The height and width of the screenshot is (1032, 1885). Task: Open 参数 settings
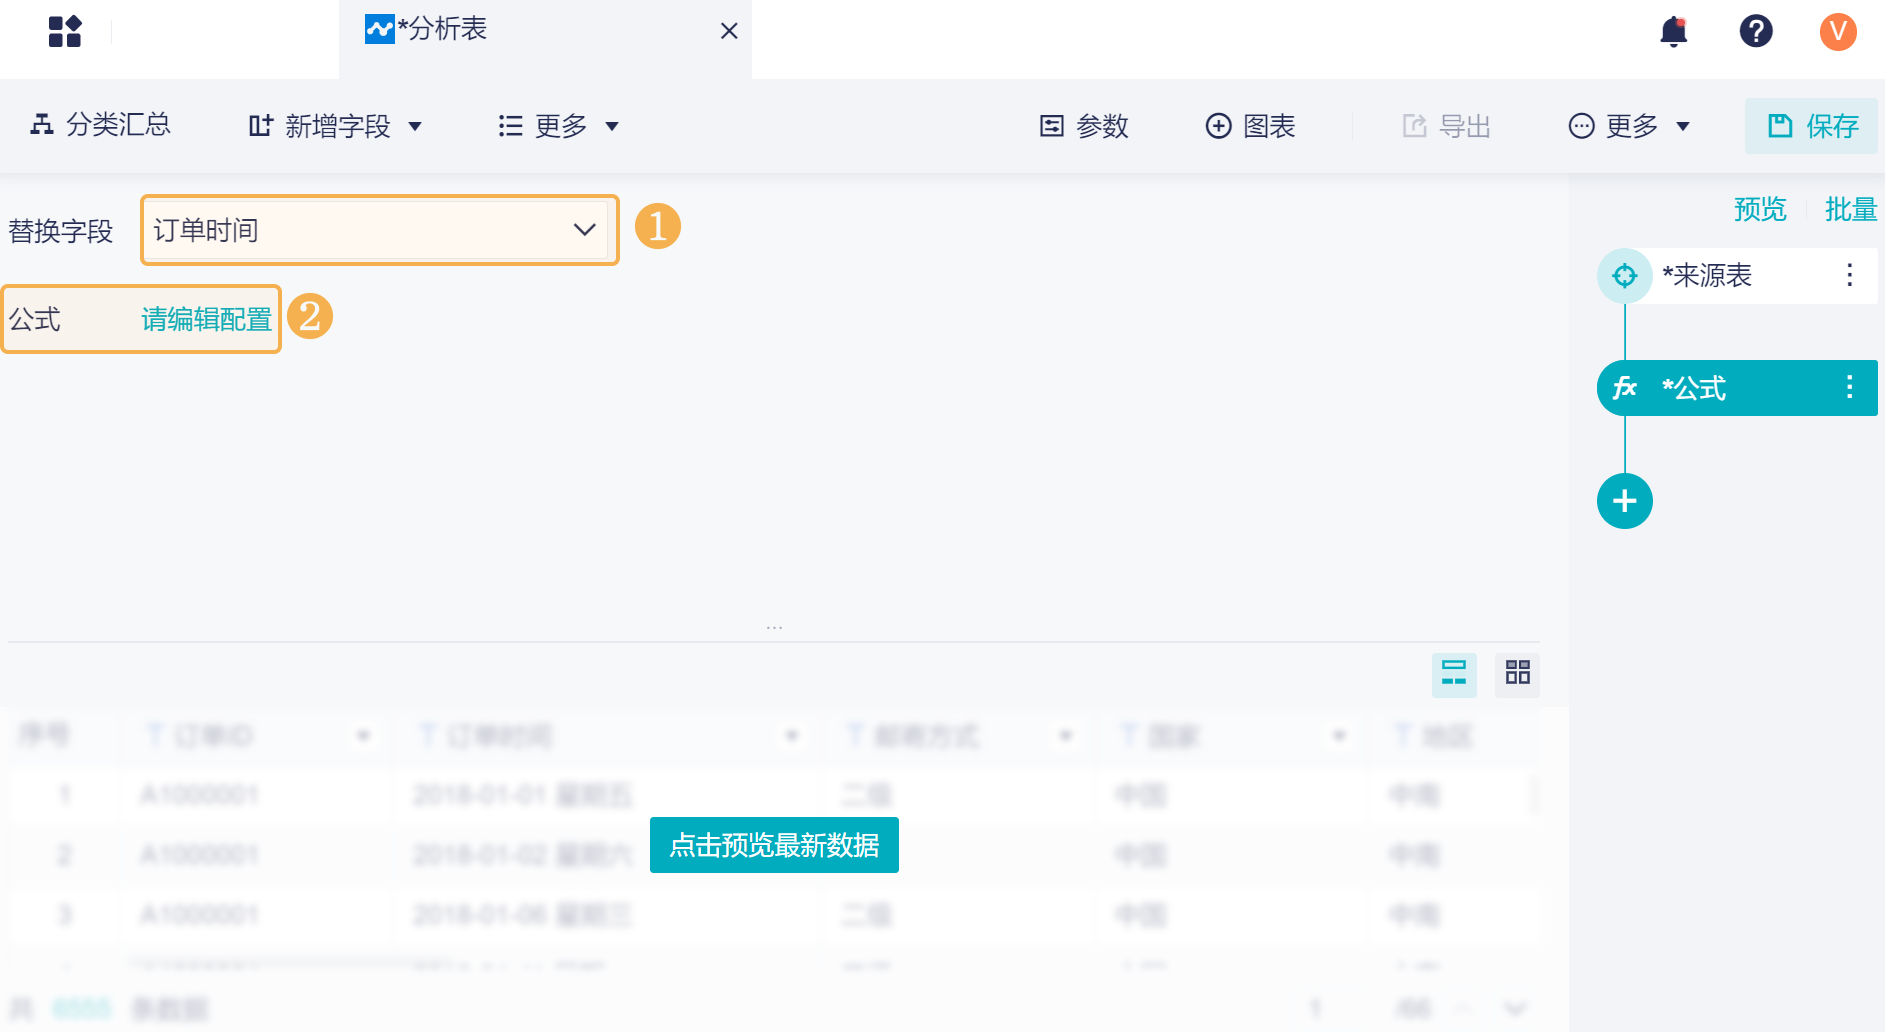tap(1084, 126)
